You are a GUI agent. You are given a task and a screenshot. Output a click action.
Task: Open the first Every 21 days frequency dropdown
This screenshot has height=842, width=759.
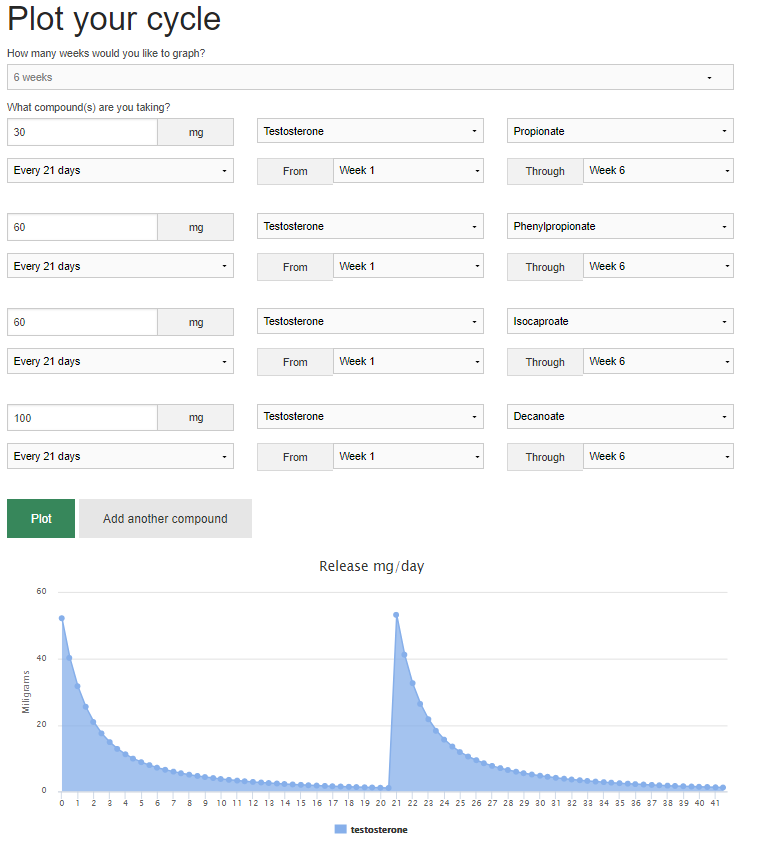[120, 170]
